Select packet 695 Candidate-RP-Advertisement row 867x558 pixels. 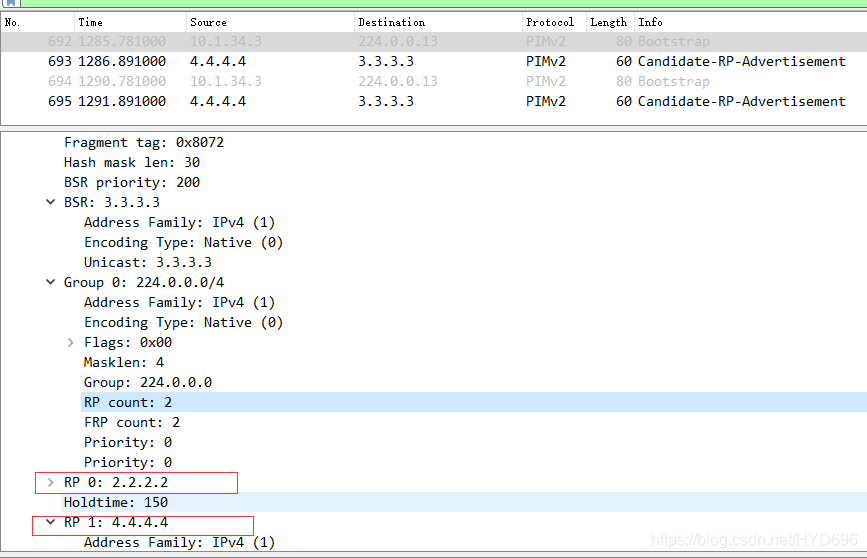(434, 101)
